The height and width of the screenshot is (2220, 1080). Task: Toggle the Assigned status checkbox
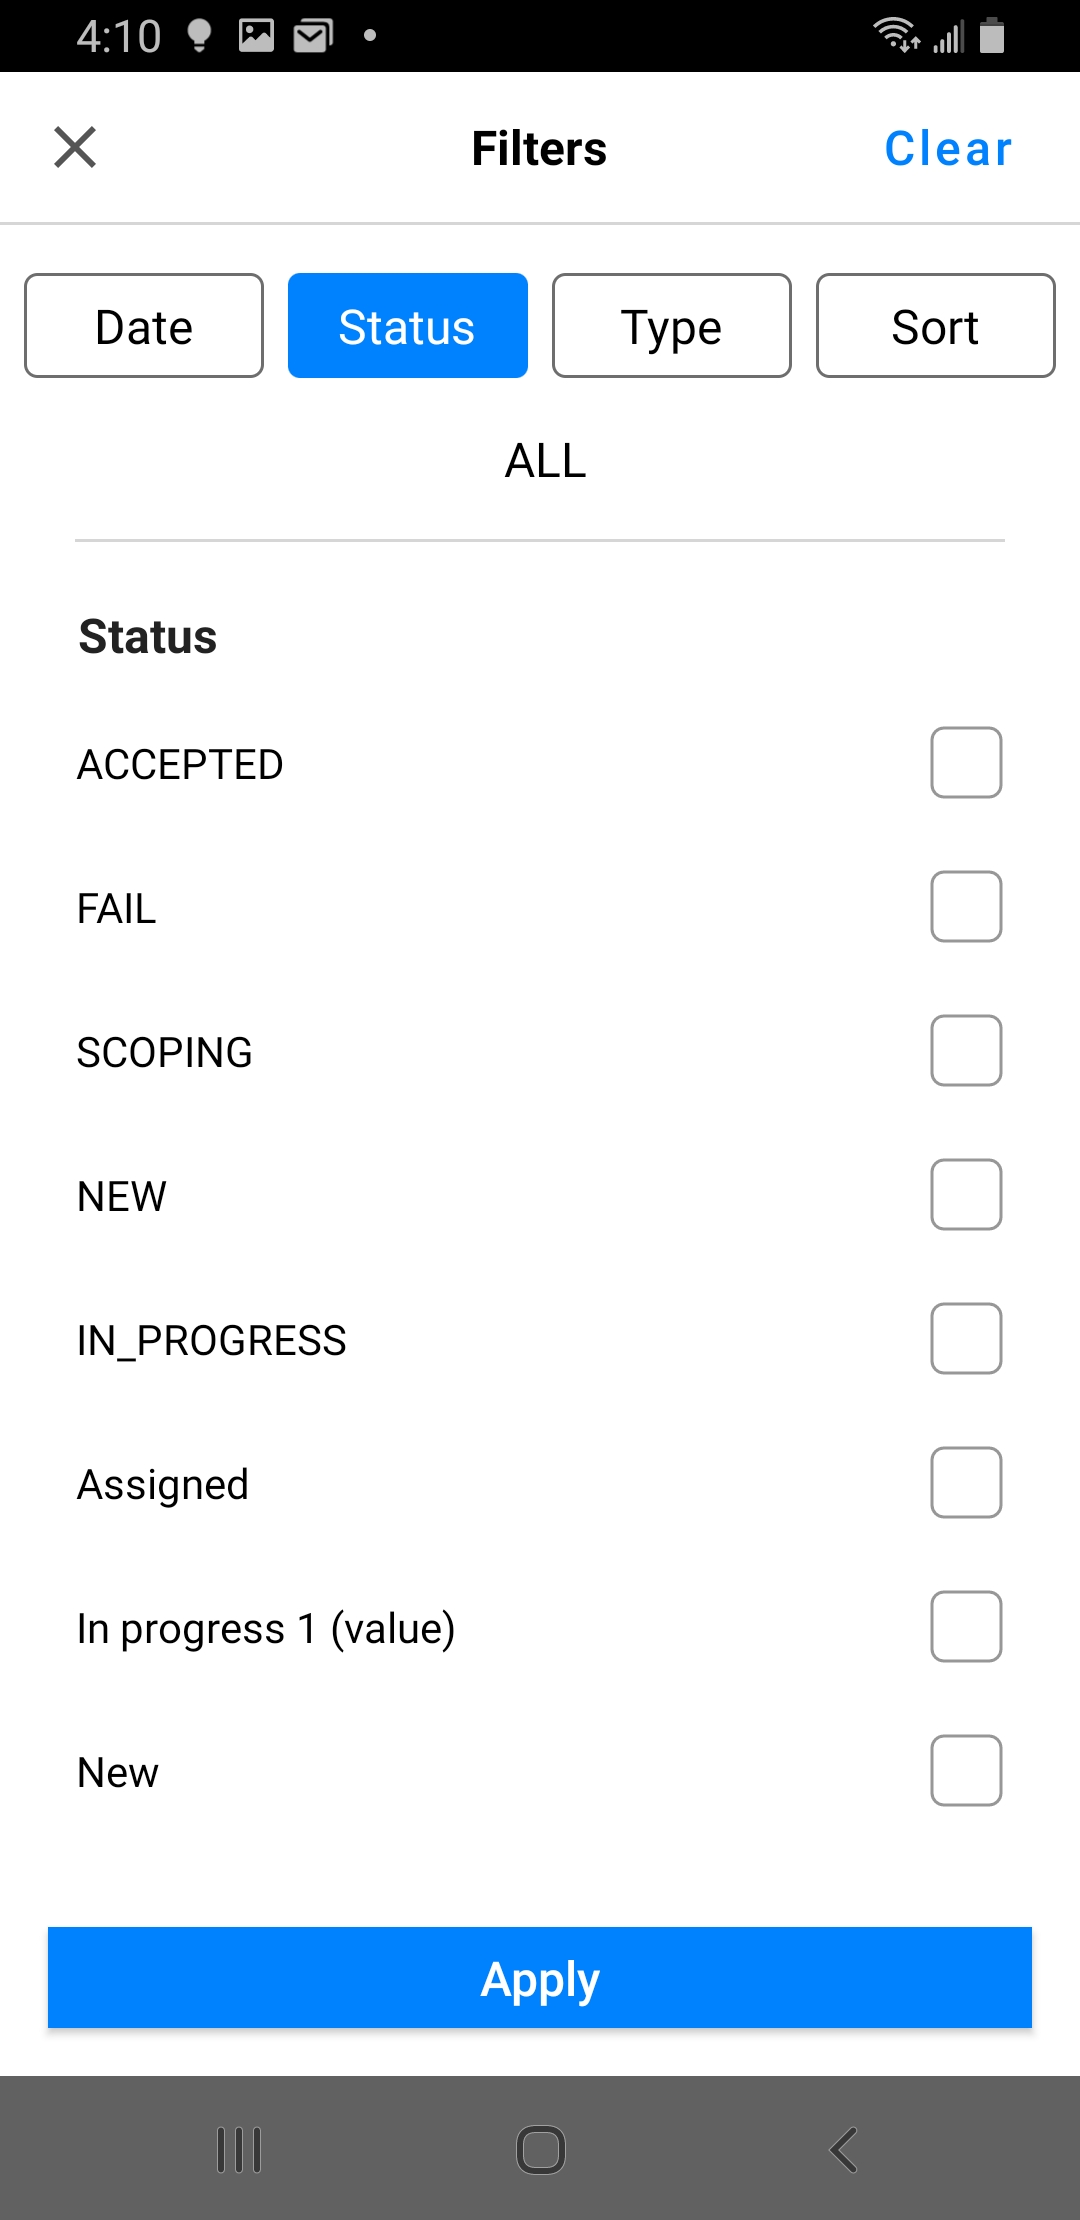[x=966, y=1483]
